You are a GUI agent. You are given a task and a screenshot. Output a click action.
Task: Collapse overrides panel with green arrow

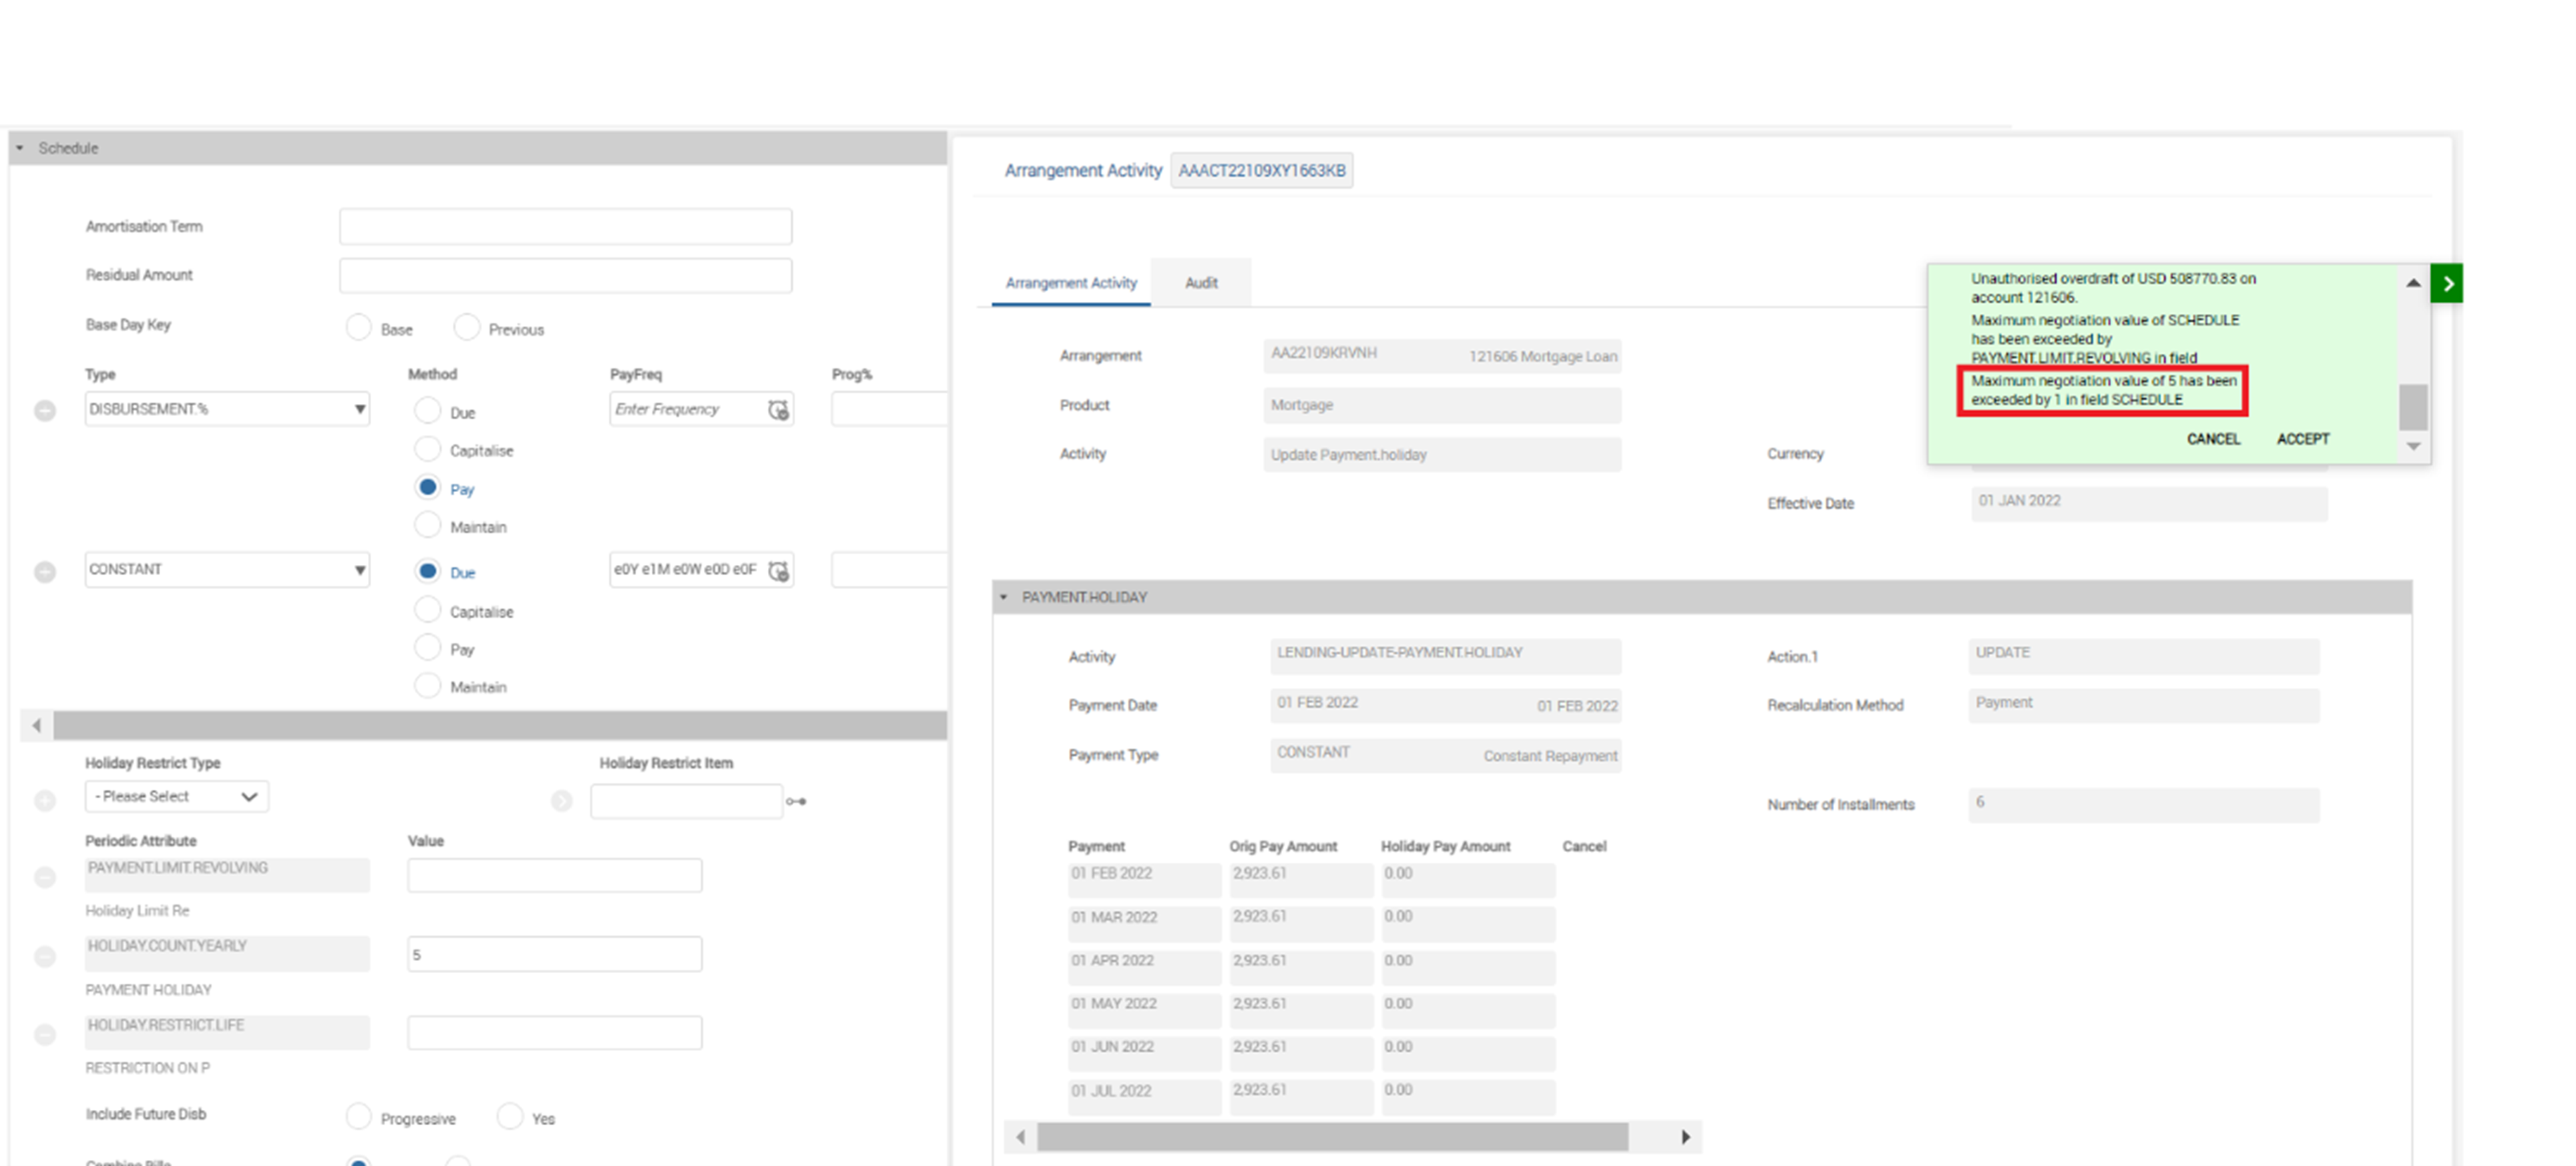pos(2447,284)
